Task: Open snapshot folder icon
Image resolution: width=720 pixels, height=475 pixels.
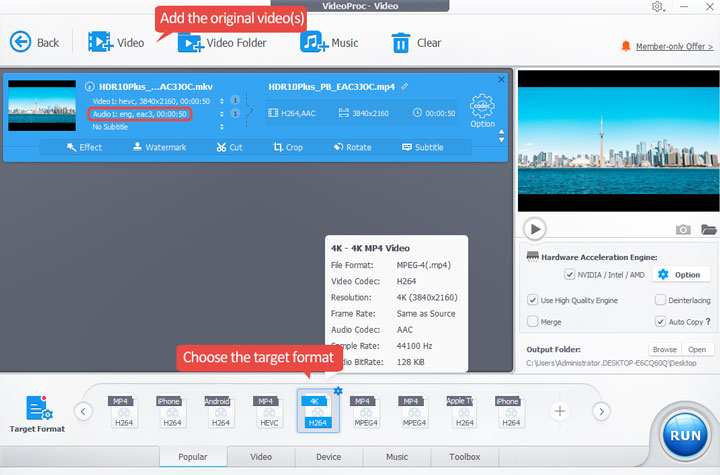Action: tap(709, 229)
